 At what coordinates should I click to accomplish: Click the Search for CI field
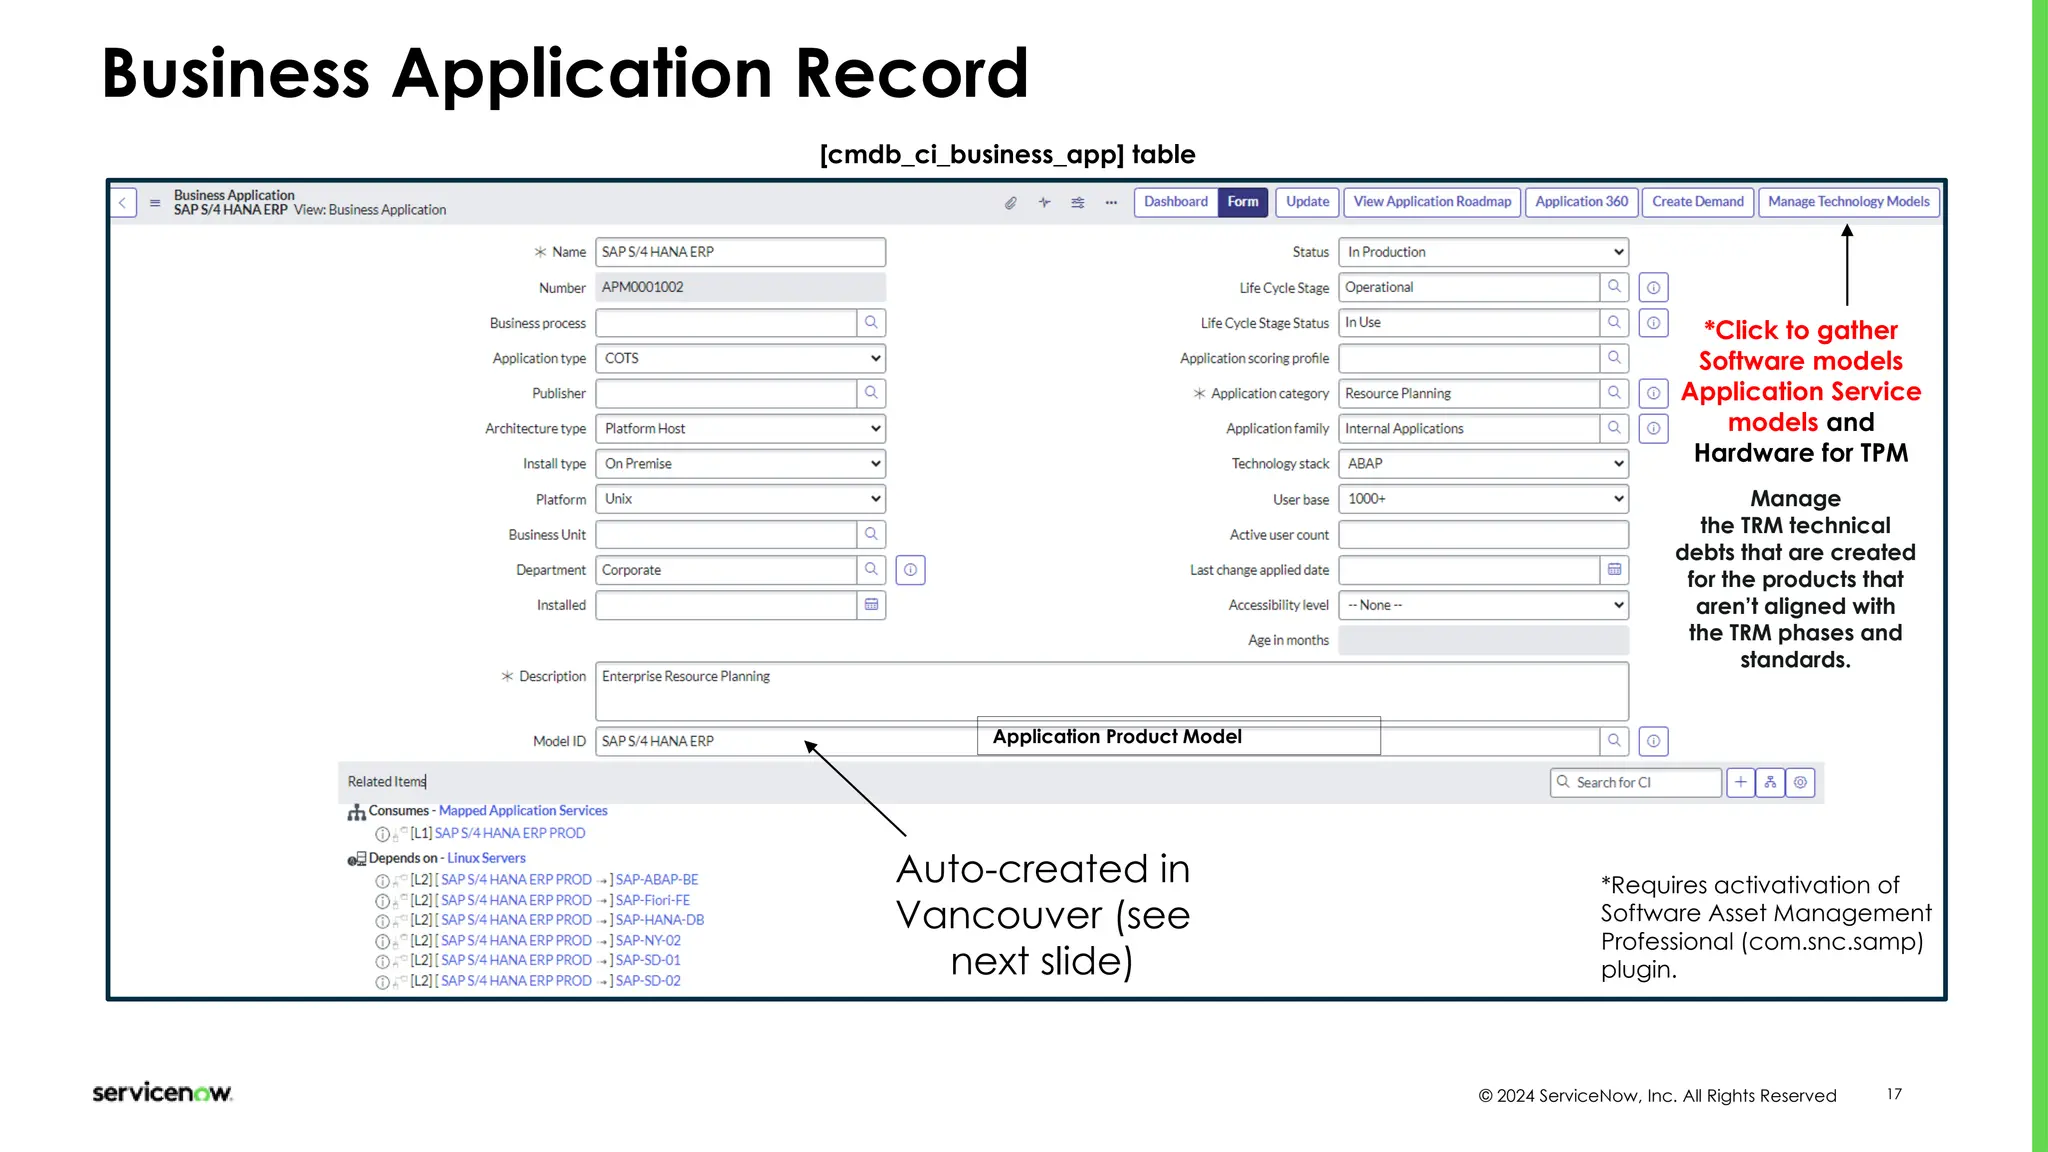[1636, 782]
